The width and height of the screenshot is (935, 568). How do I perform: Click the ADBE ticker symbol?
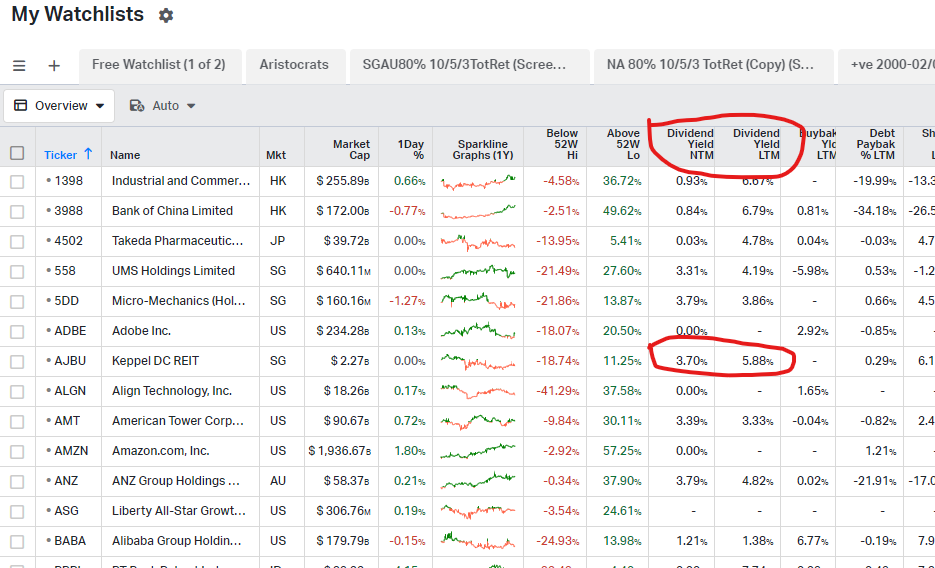click(70, 331)
